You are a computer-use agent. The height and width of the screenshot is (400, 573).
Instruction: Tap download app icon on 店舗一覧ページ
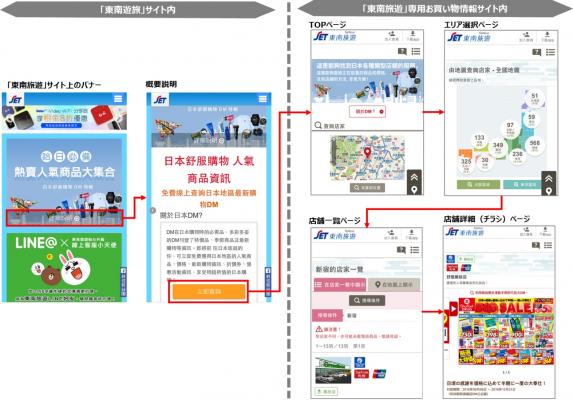click(x=411, y=235)
